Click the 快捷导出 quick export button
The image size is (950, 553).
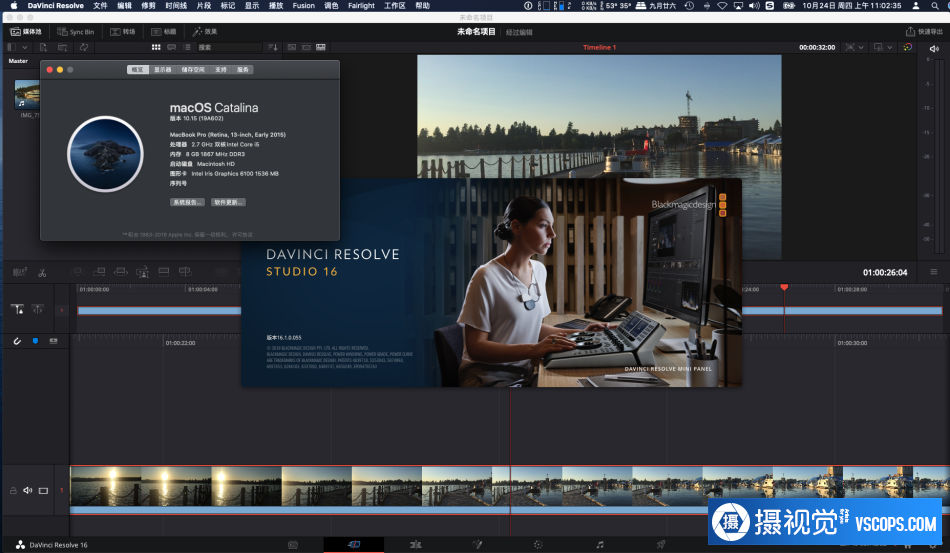pyautogui.click(x=924, y=31)
